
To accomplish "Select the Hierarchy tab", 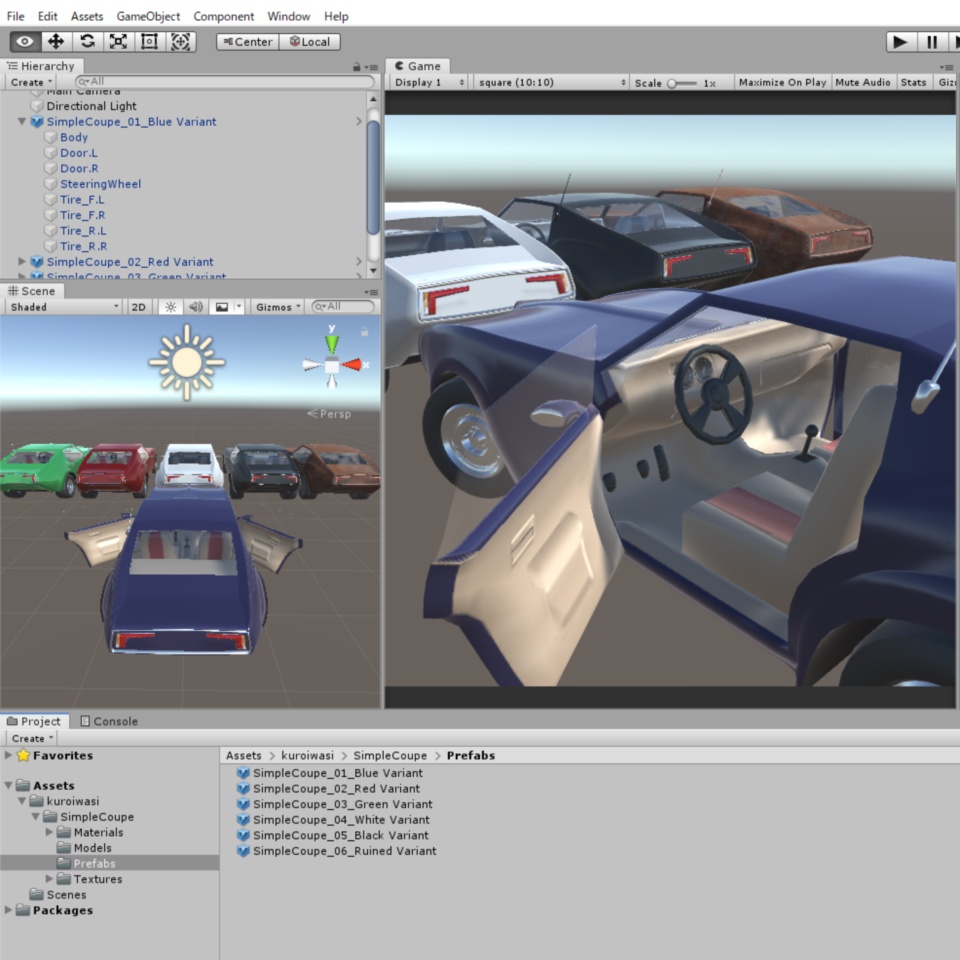I will tap(40, 66).
